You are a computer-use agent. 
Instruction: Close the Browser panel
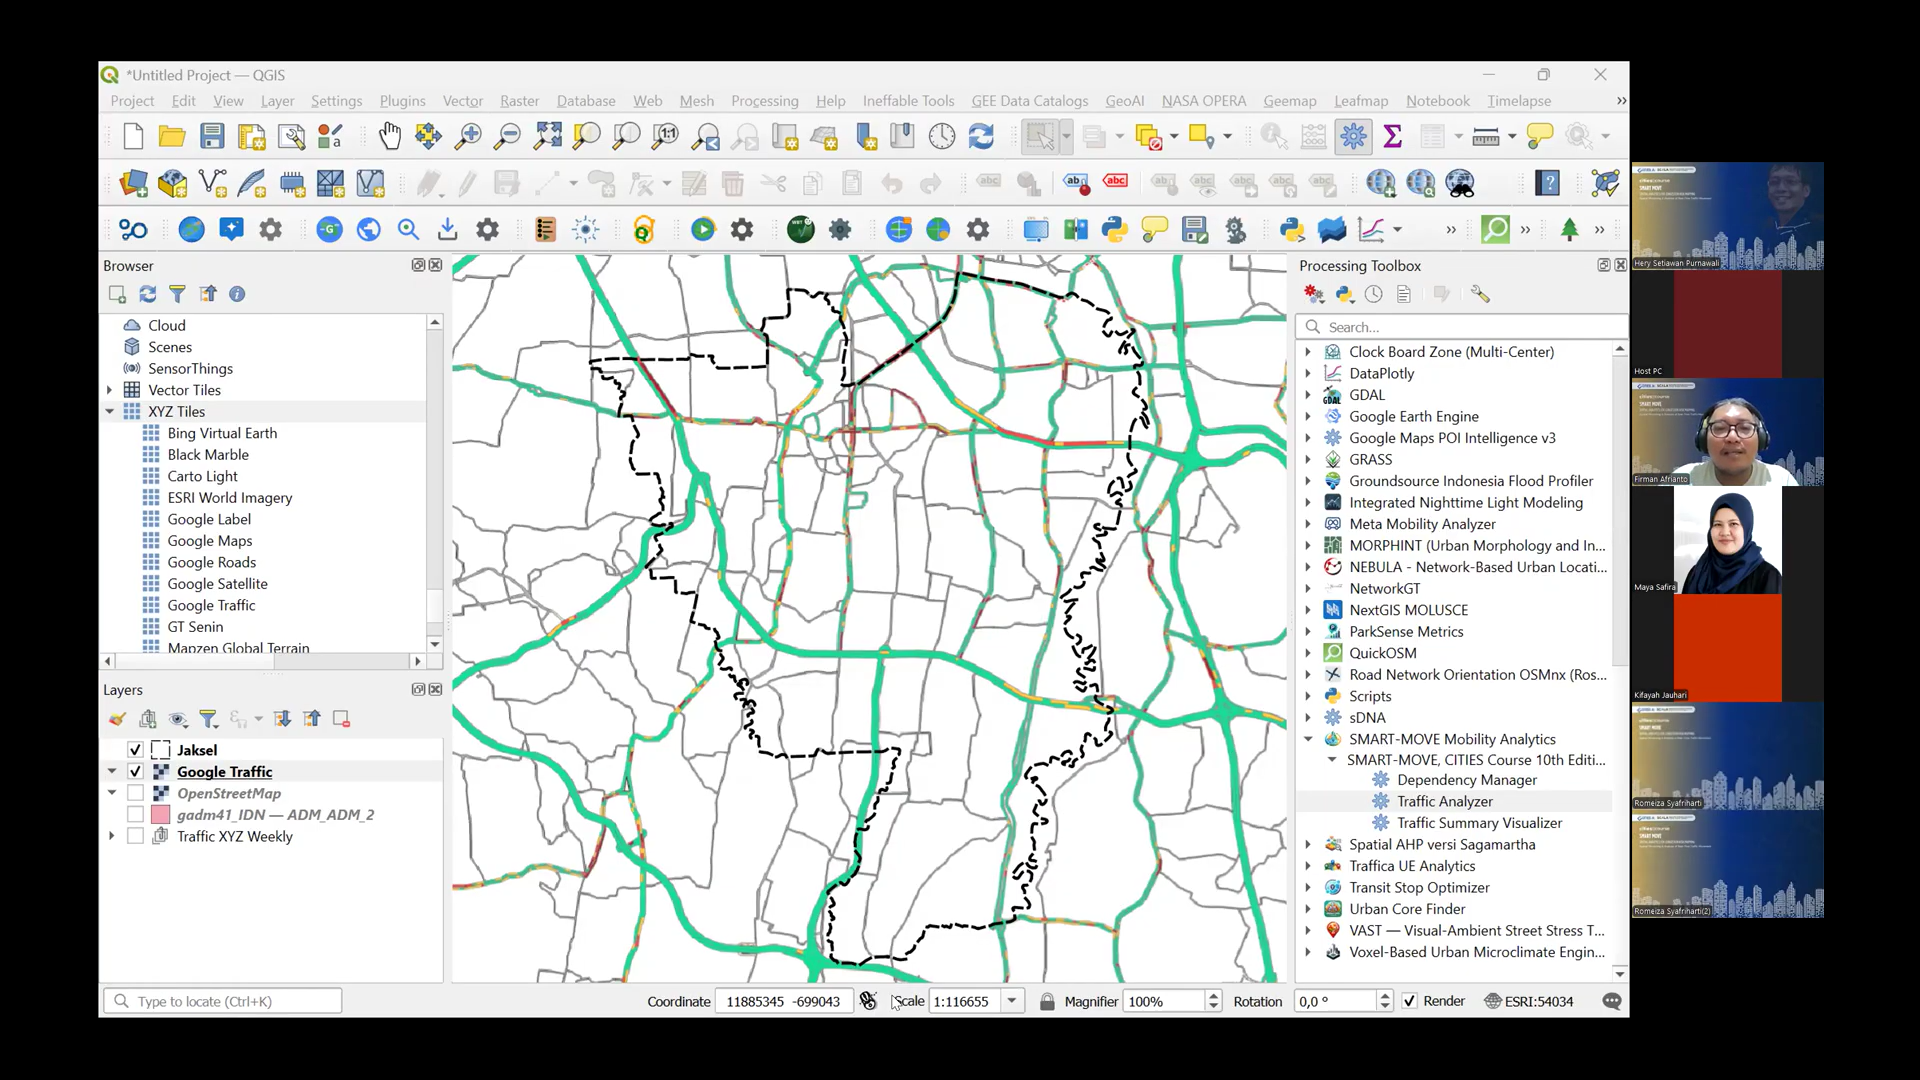[435, 265]
